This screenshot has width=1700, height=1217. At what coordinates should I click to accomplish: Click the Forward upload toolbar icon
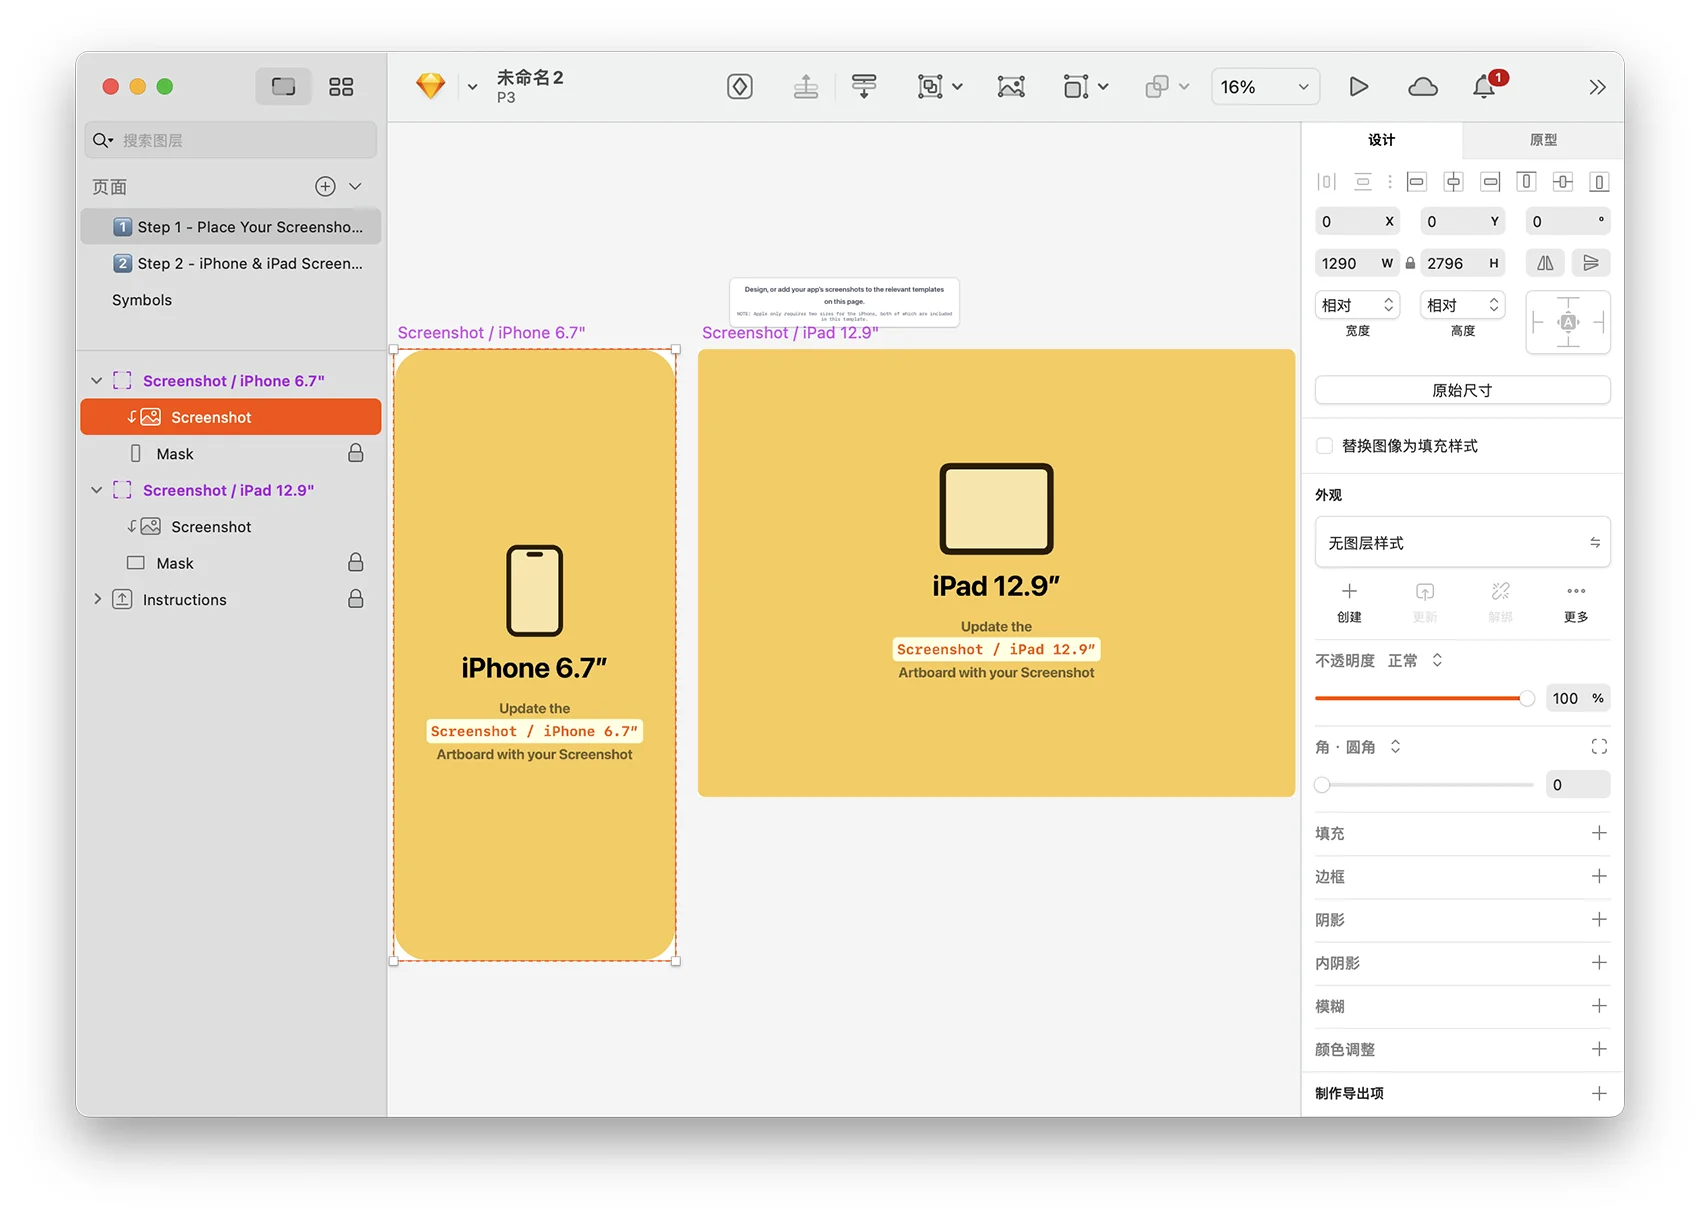tap(806, 87)
